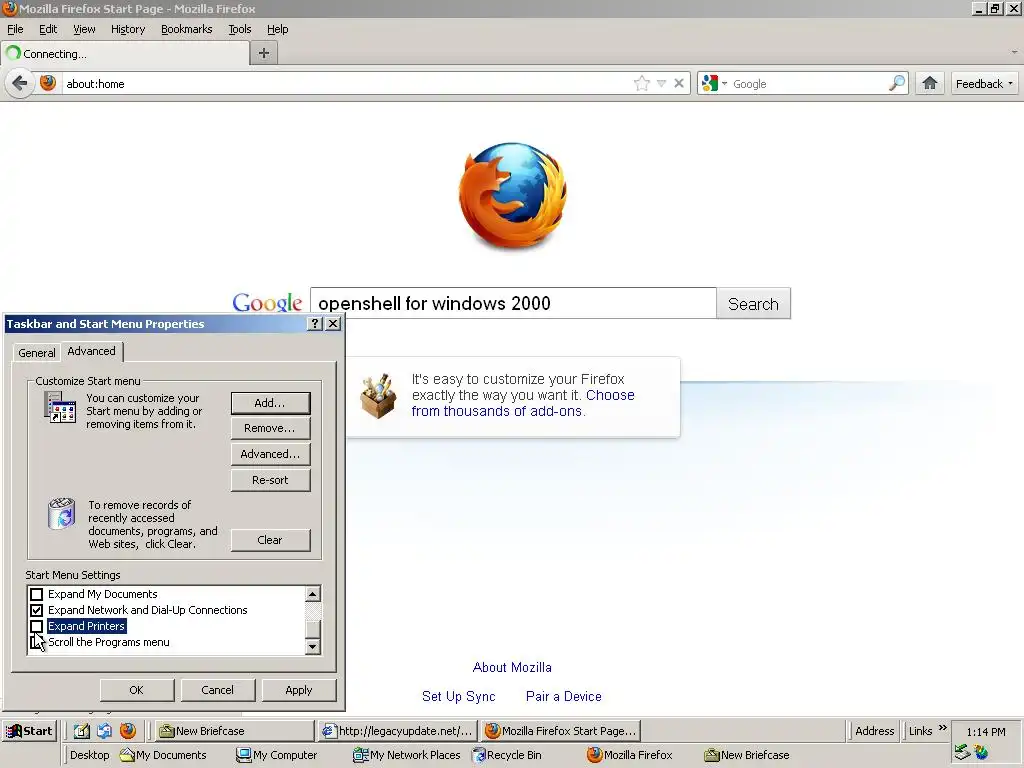This screenshot has width=1024, height=768.
Task: Click the Google search text field on start page
Action: pos(513,303)
